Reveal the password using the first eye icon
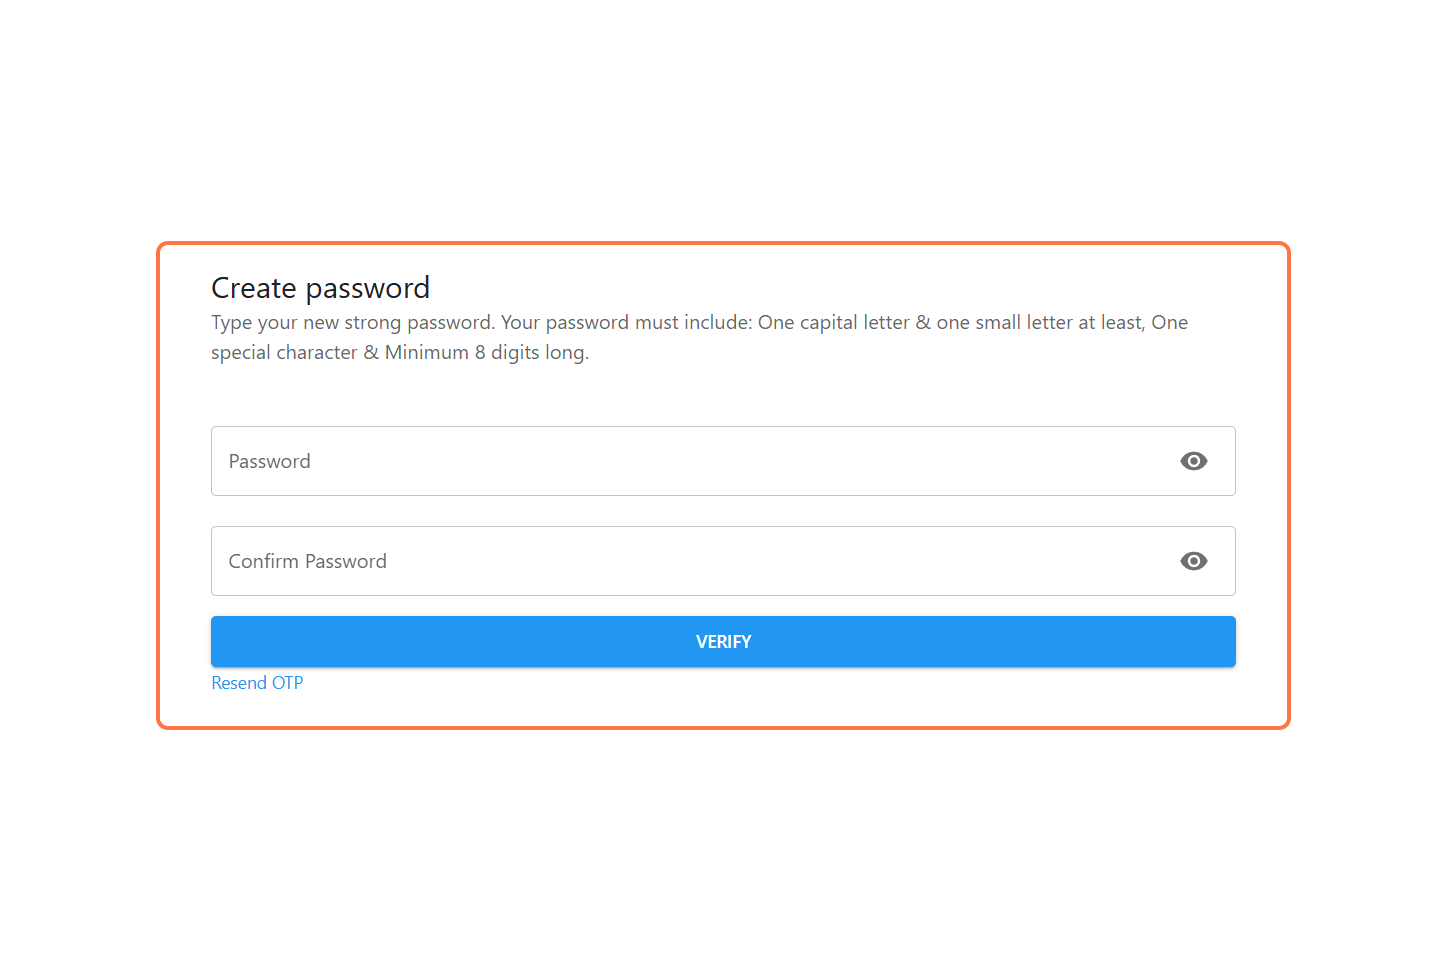The image size is (1447, 970). (1193, 461)
